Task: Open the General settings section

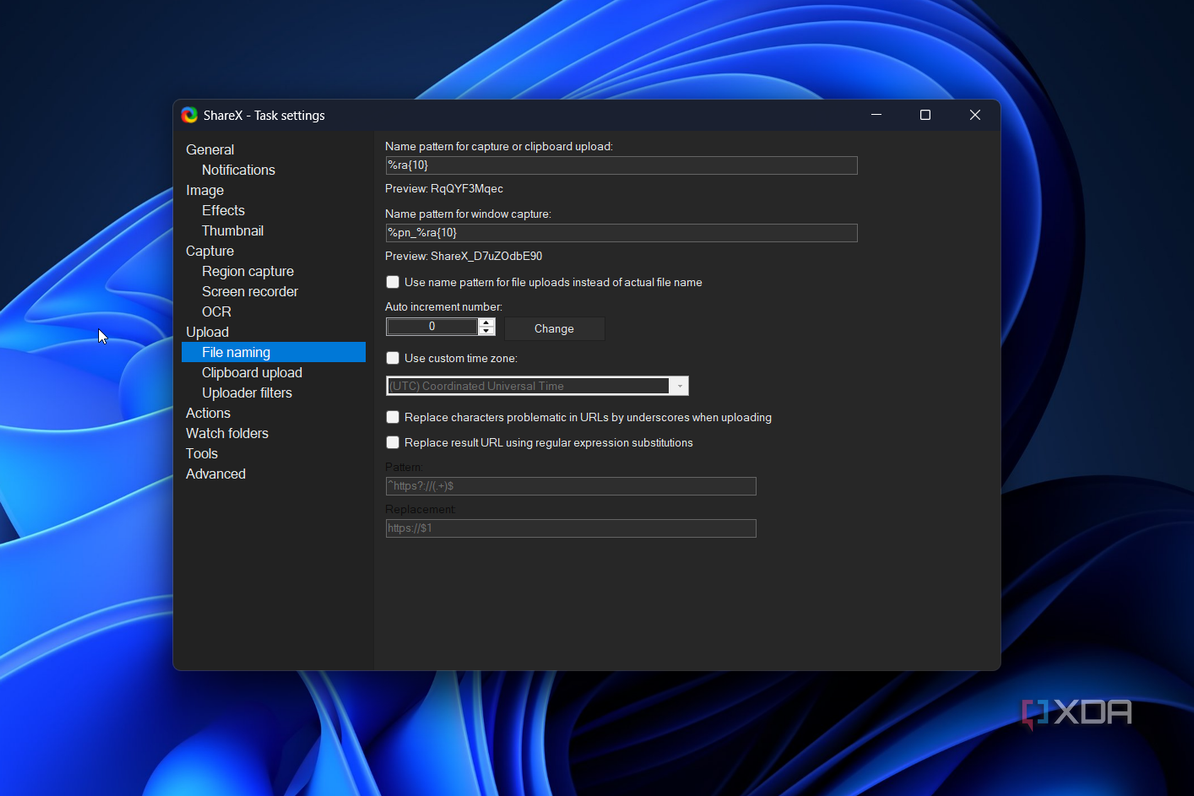Action: 210,150
